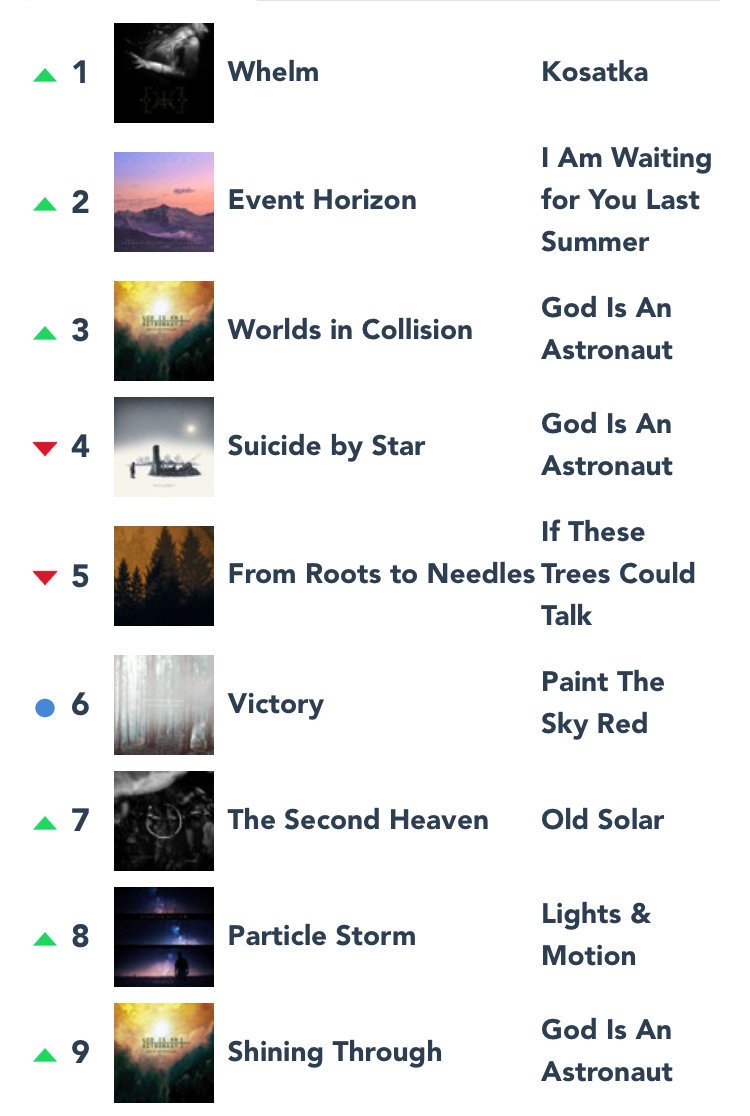This screenshot has height=1116, width=750.
Task: Visit artist If These Trees Could Talk
Action: 618,574
